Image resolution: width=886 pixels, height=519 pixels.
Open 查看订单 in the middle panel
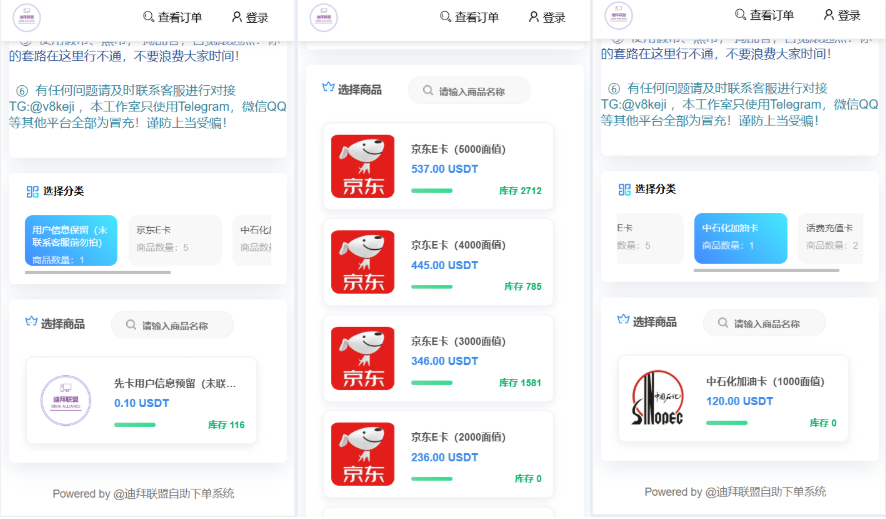pos(470,18)
